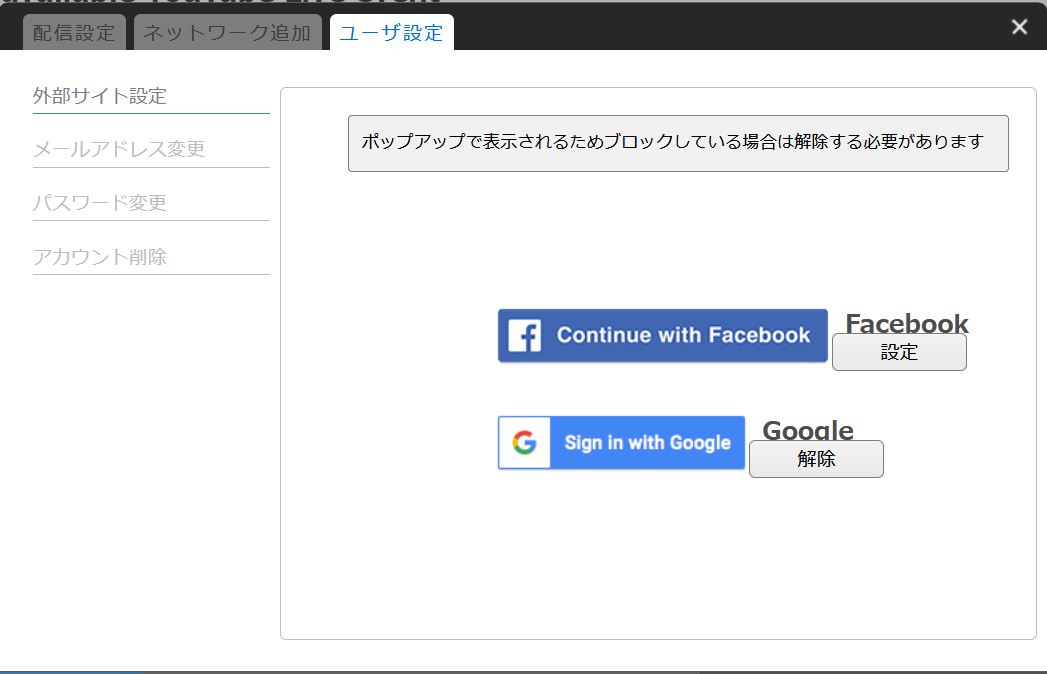Viewport: 1047px width, 674px height.
Task: Click the 解除 button under Google
Action: click(x=816, y=459)
